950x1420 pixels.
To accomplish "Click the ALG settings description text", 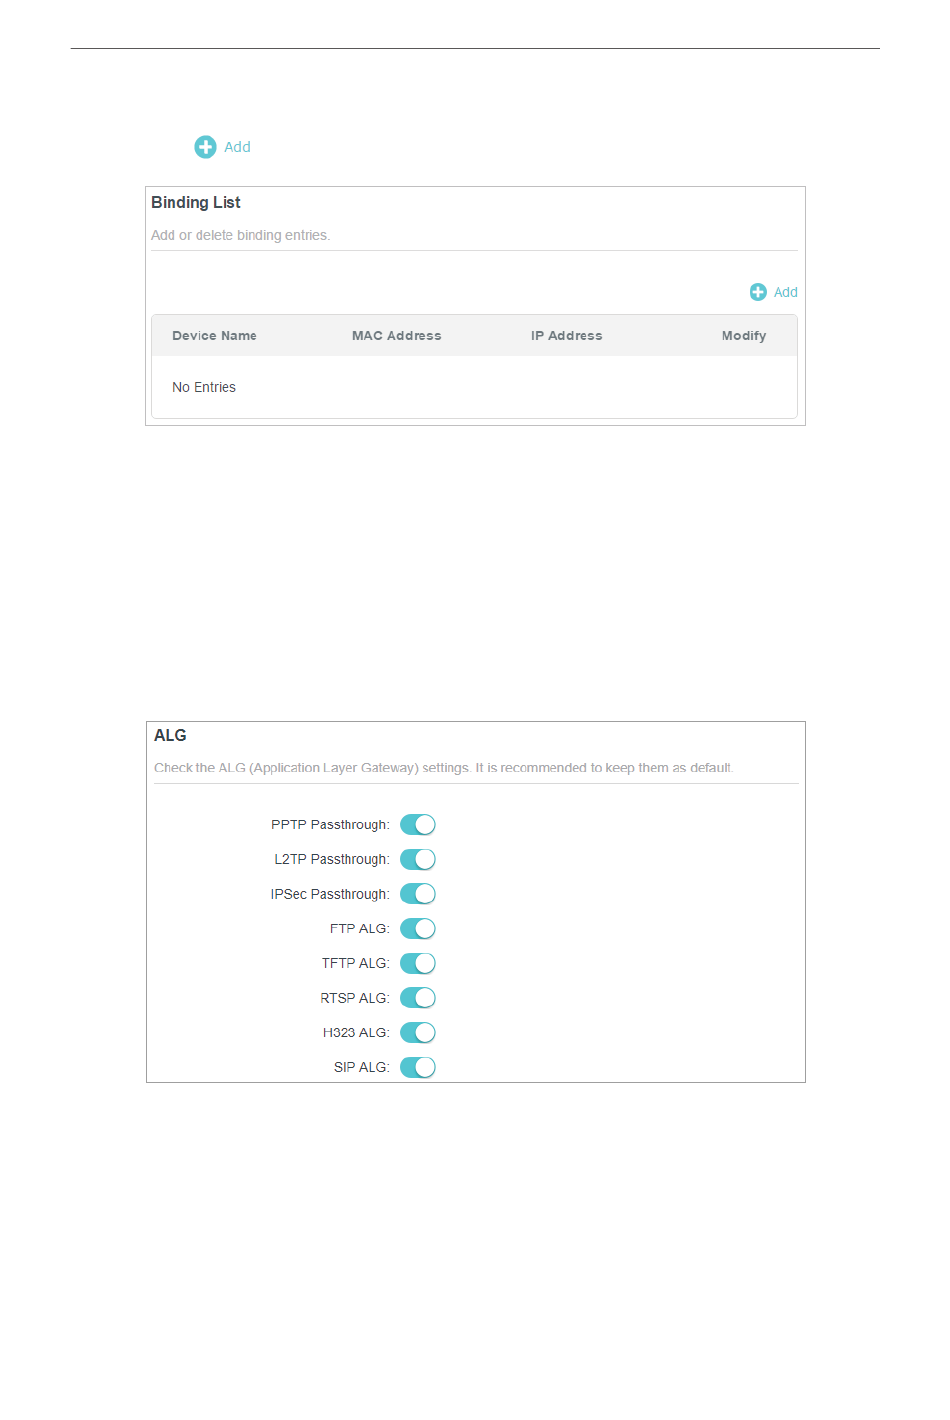I will (x=444, y=768).
